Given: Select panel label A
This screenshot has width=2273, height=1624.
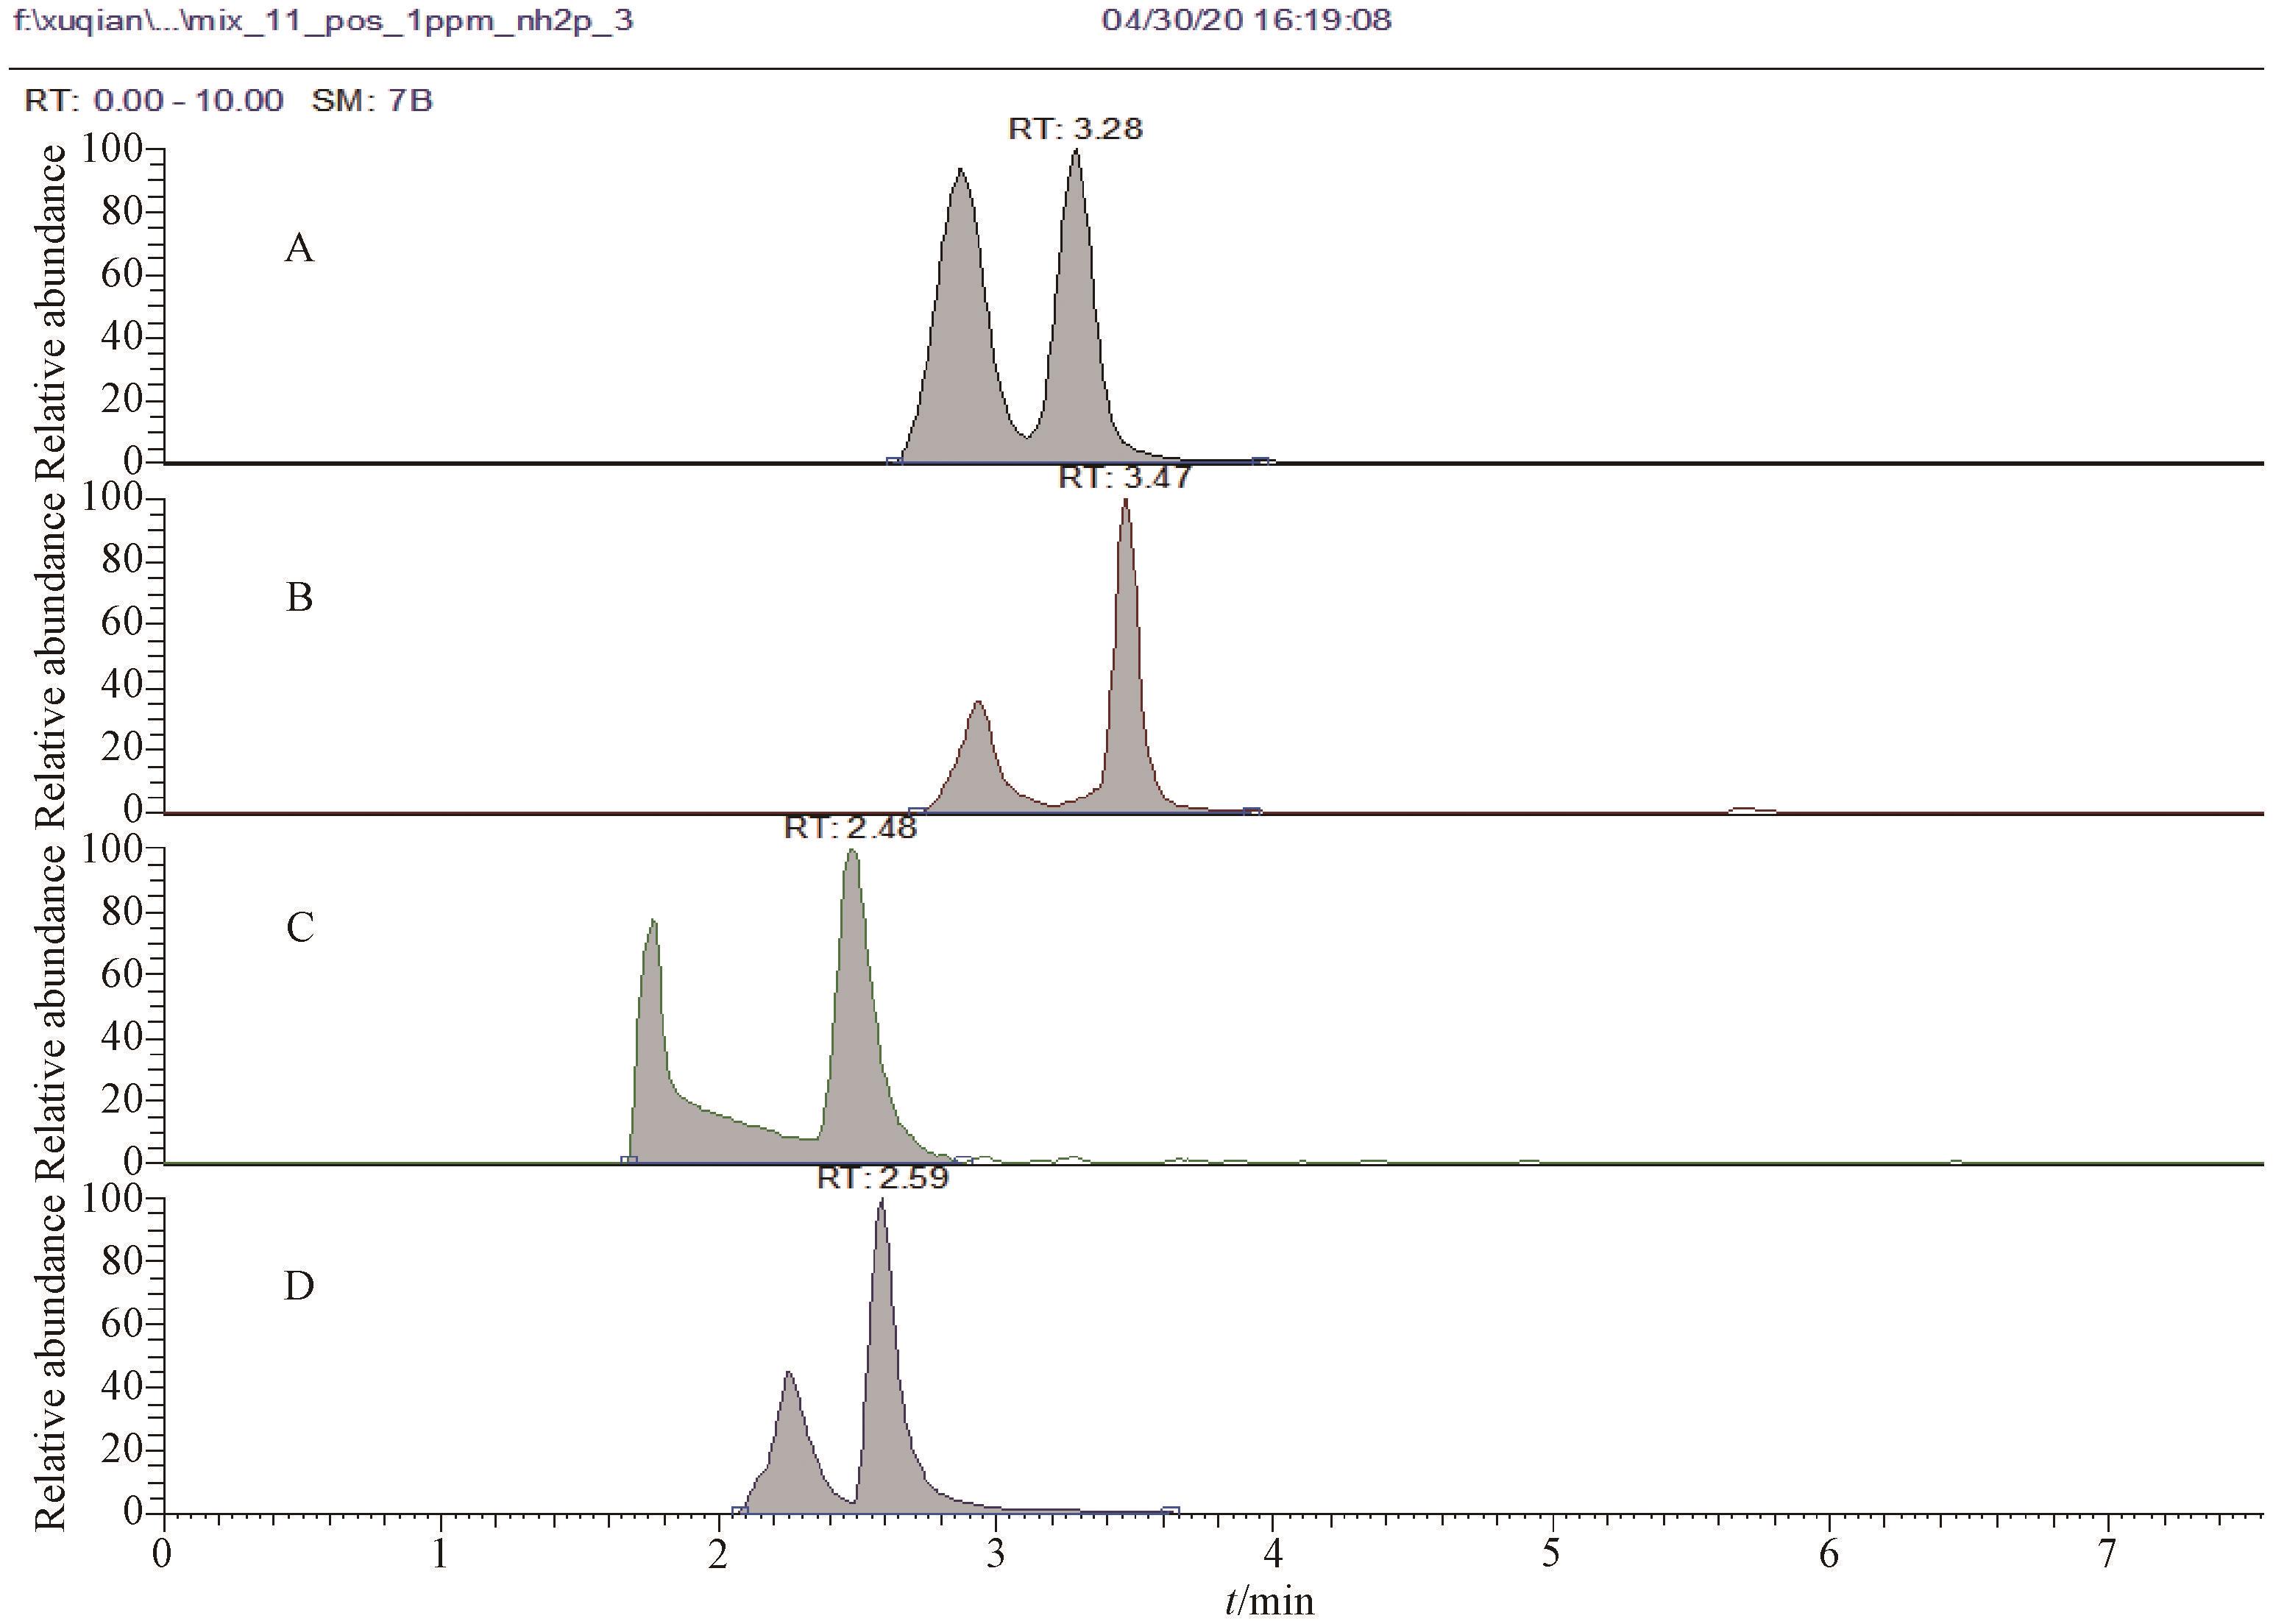Looking at the screenshot, I should (299, 247).
